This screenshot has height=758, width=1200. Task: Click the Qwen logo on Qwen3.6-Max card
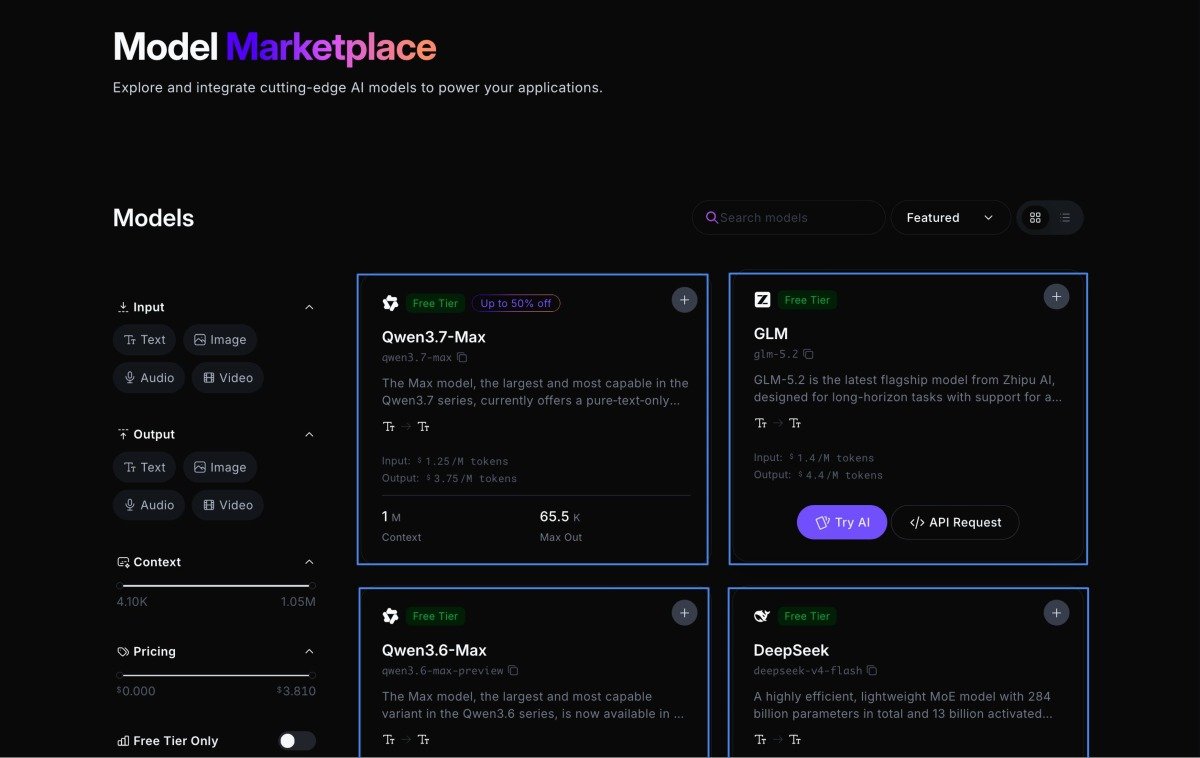point(390,616)
